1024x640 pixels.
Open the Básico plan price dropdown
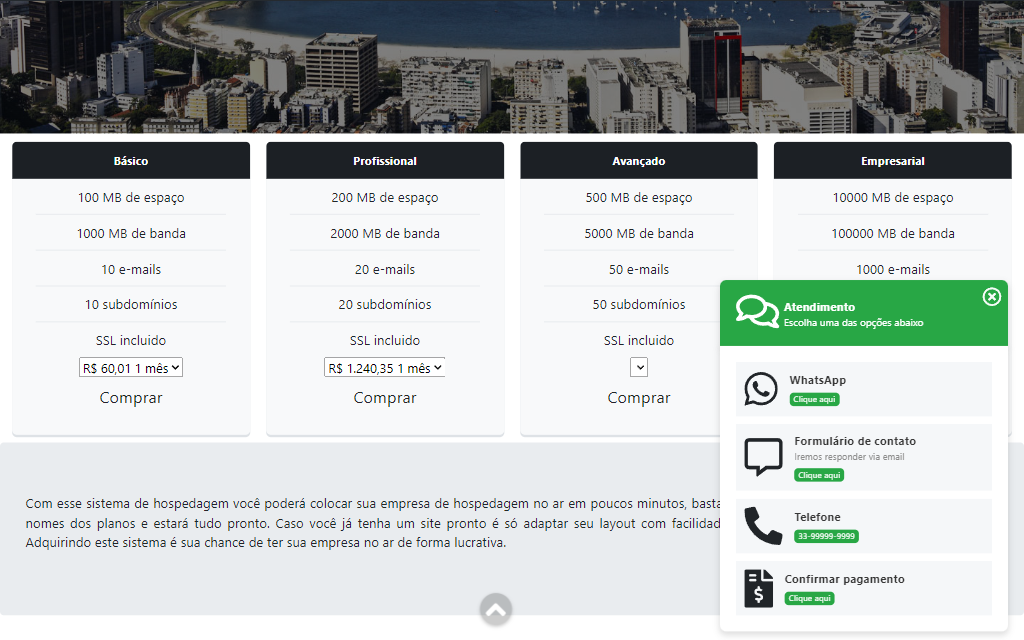coord(131,368)
